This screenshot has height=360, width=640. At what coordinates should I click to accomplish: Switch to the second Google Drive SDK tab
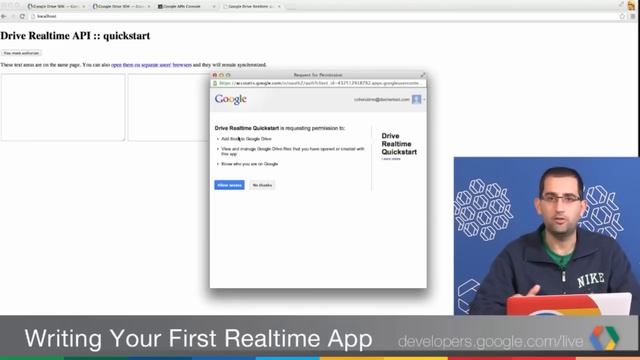click(x=121, y=7)
